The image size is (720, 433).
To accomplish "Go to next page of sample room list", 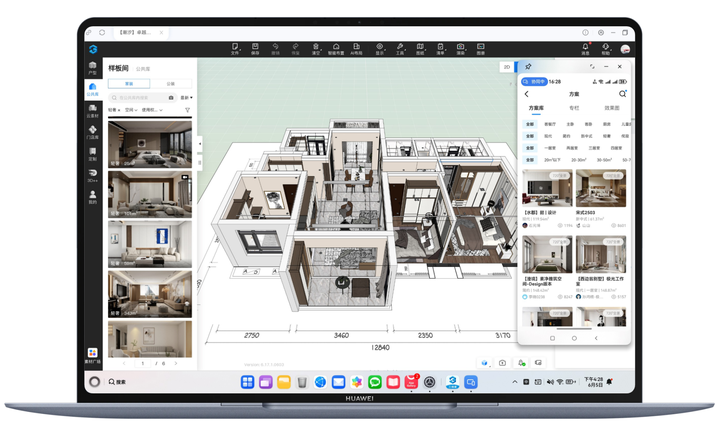I will (176, 363).
